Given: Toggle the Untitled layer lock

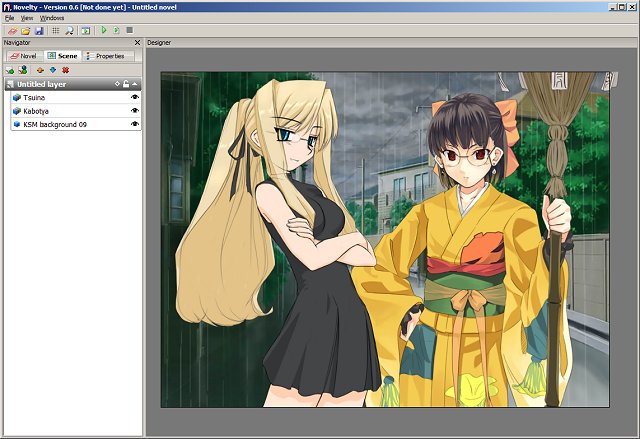Looking at the screenshot, I should pyautogui.click(x=126, y=84).
